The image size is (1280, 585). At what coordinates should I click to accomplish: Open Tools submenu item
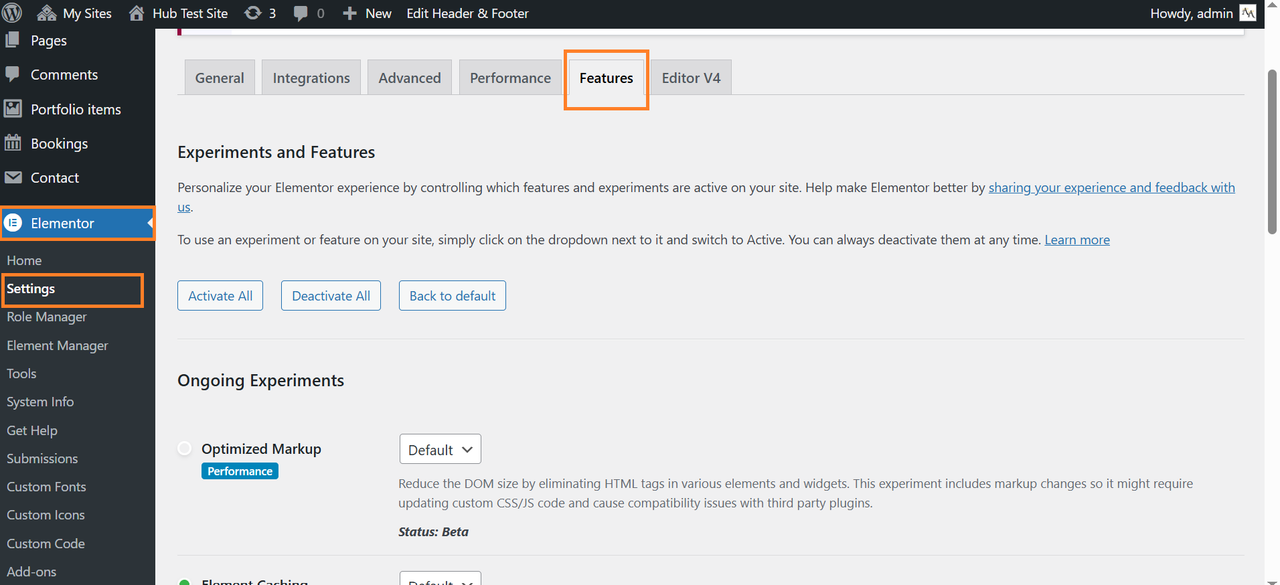[21, 373]
